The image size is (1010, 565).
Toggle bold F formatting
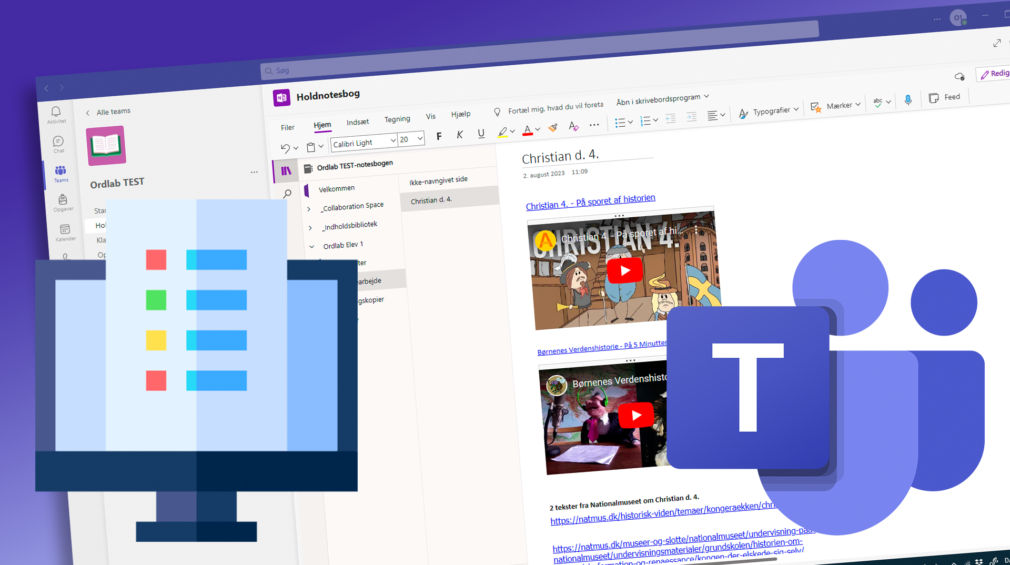[439, 136]
